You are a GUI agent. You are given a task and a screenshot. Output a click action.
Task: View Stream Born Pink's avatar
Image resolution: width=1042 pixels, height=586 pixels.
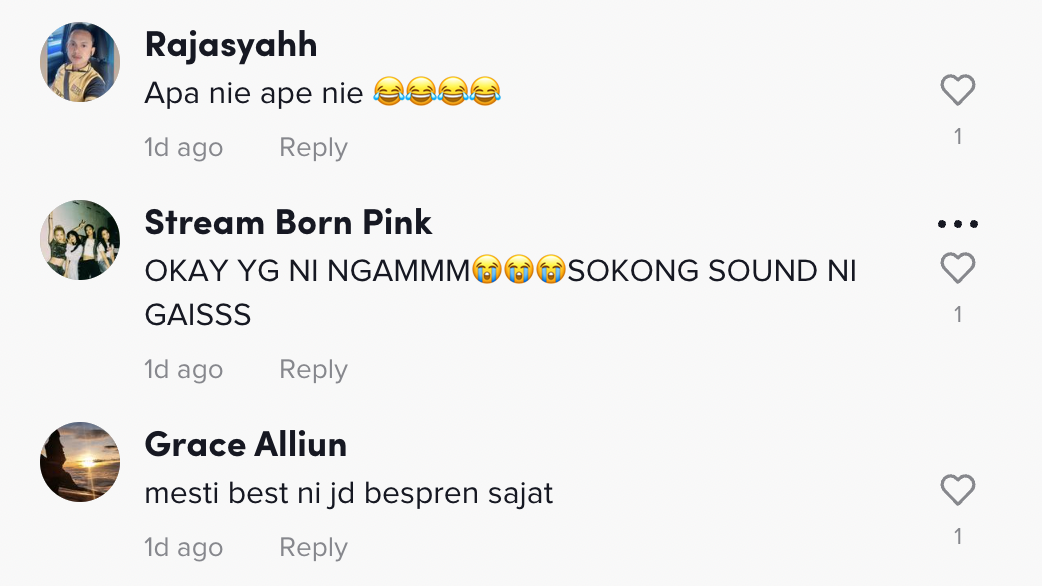point(80,240)
